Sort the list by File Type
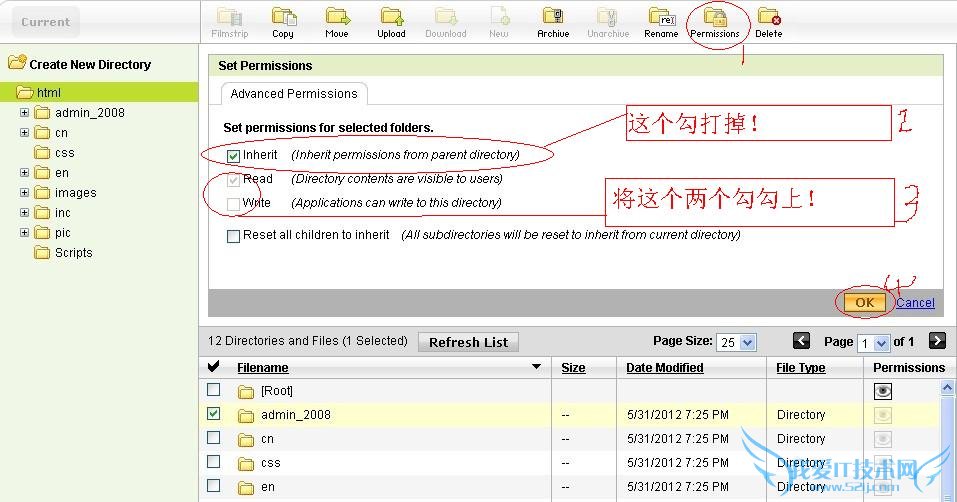Screen dimensions: 957x502 (801, 368)
